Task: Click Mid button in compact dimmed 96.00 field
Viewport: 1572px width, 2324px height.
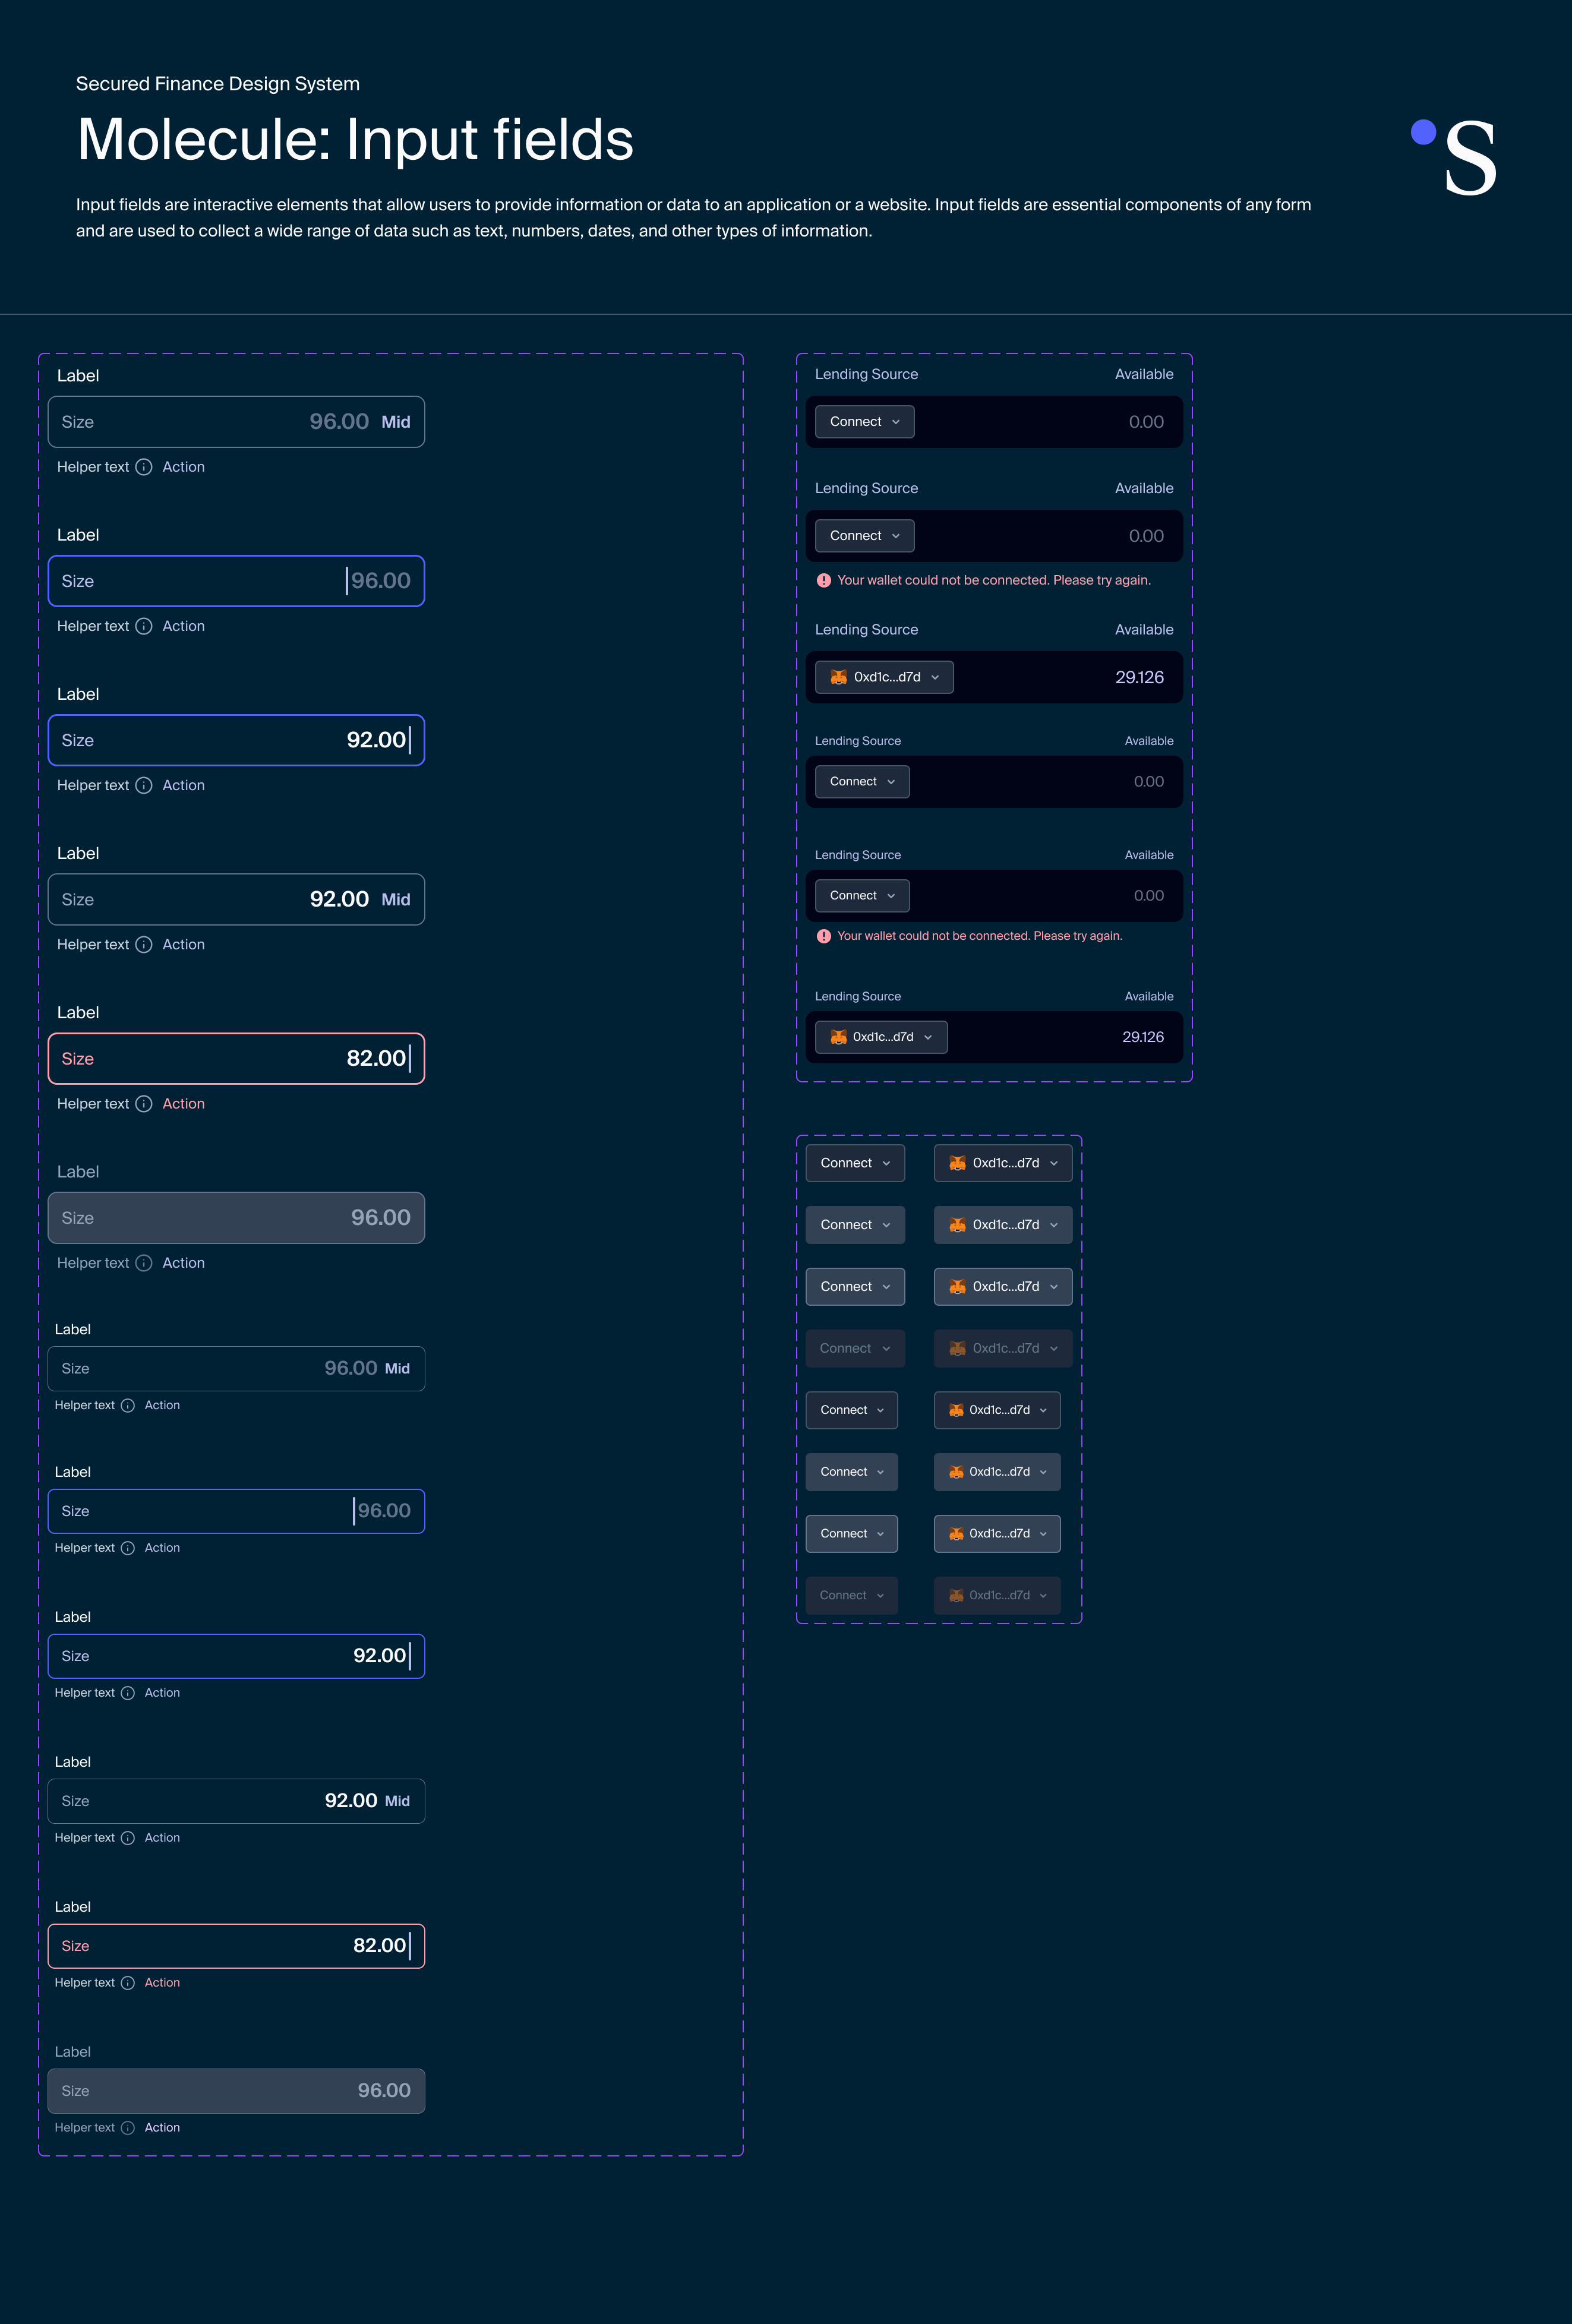Action: pos(398,1370)
